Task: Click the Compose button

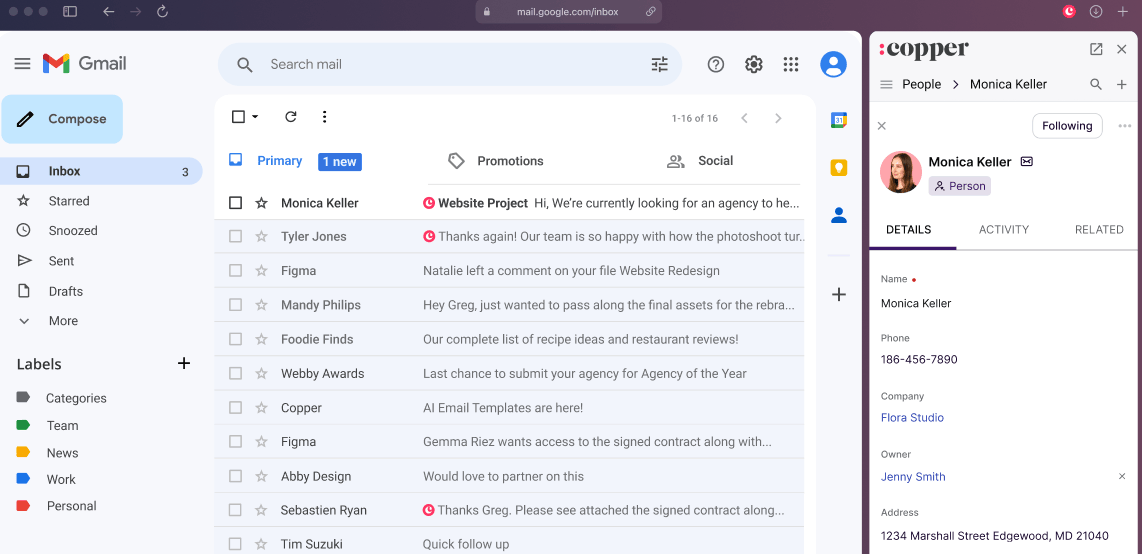Action: pyautogui.click(x=63, y=119)
